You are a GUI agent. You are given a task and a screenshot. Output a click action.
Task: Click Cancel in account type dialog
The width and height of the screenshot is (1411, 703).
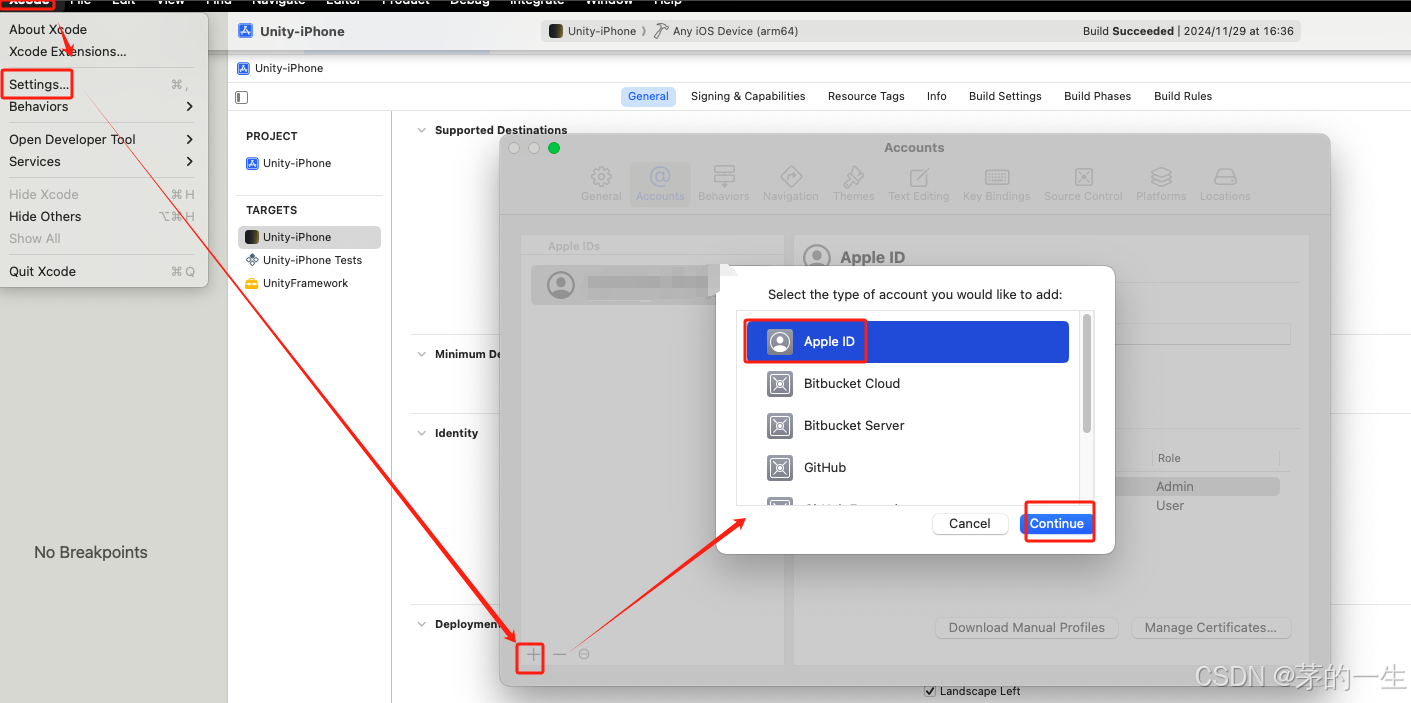(970, 524)
